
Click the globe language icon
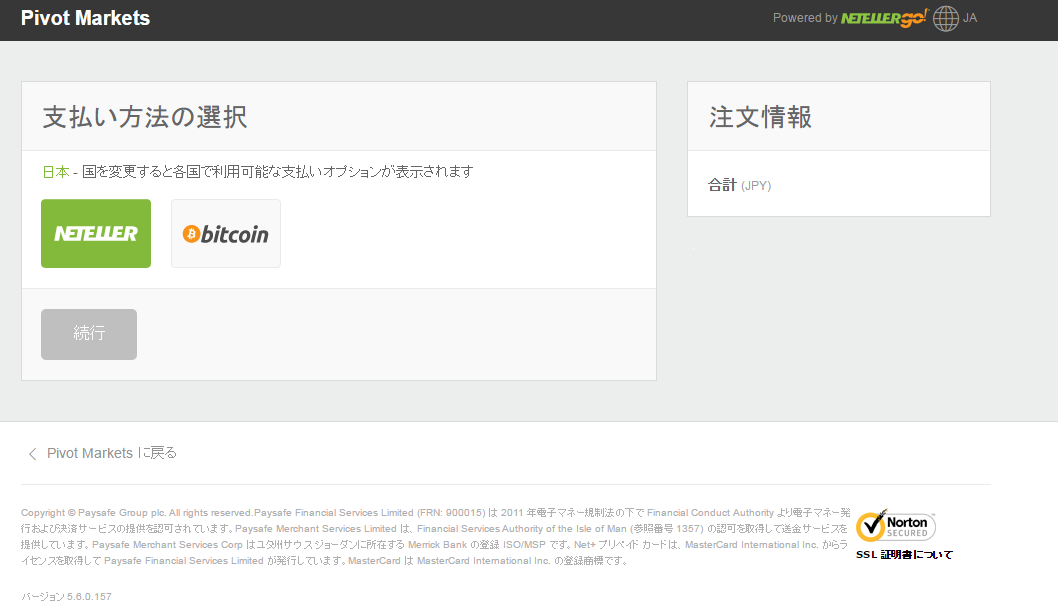coord(945,18)
